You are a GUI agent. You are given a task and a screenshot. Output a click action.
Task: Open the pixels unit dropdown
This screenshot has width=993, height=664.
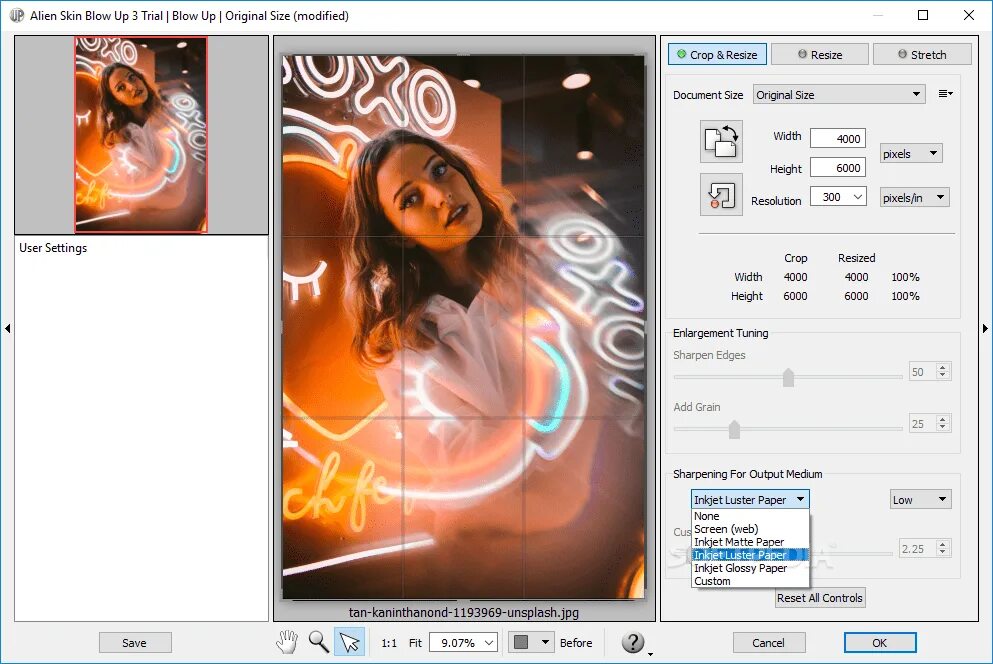[910, 154]
